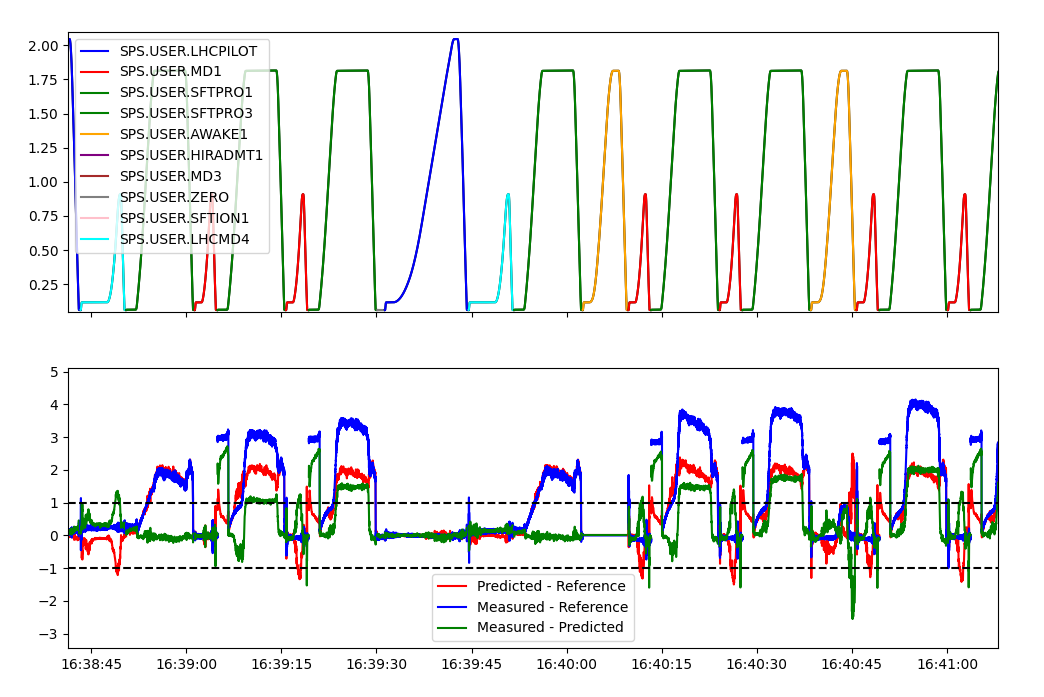Click the SPS.USER.SFTPRO3 legend label
The width and height of the screenshot is (1044, 697).
186,113
